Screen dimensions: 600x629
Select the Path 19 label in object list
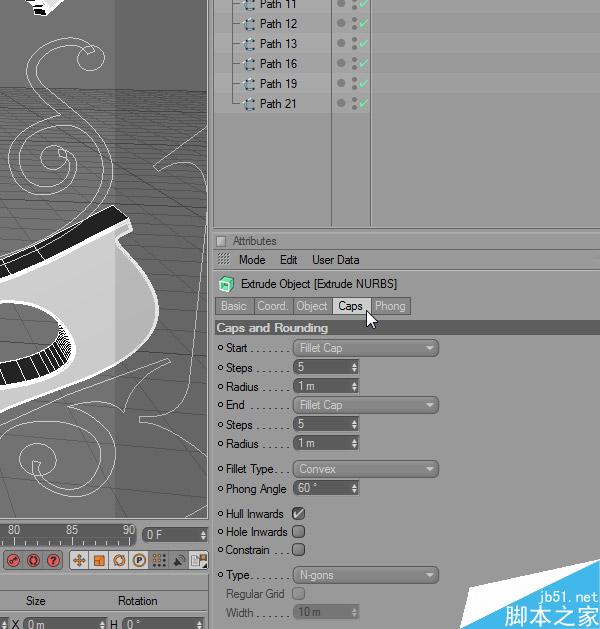point(278,83)
